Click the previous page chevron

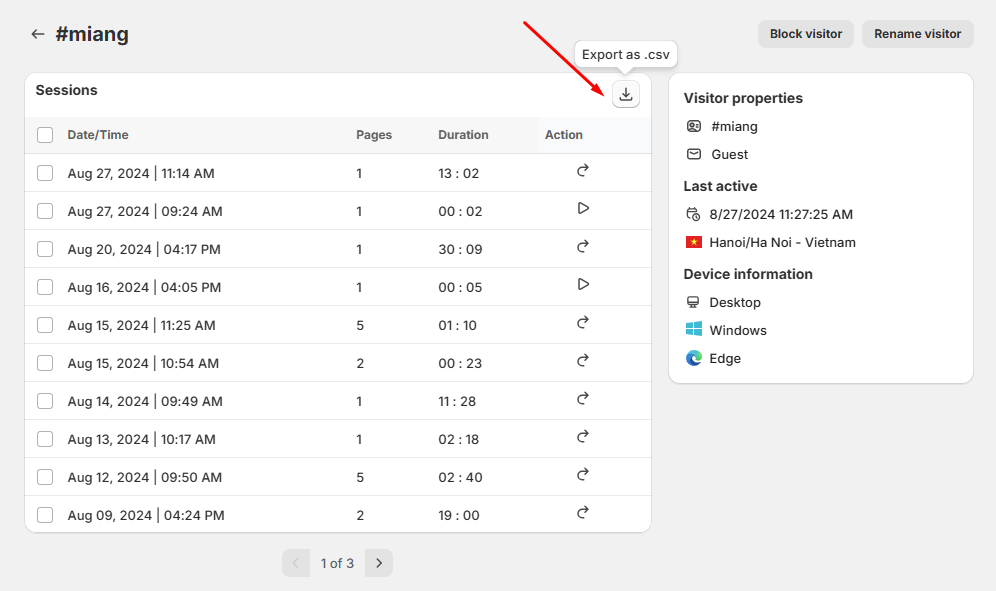[x=295, y=563]
